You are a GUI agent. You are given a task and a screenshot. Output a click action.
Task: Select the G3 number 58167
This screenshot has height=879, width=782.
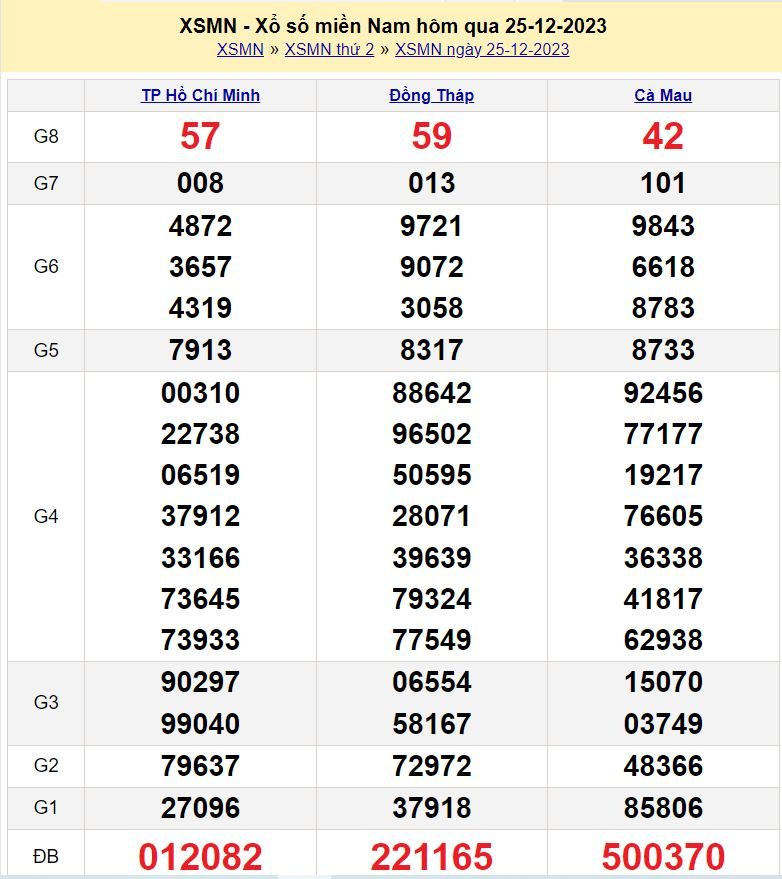(432, 724)
